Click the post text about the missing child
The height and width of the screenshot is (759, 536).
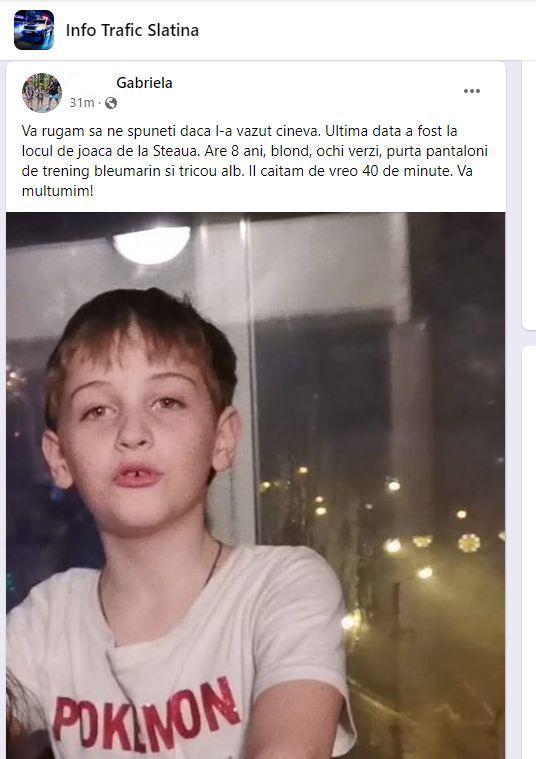click(255, 161)
